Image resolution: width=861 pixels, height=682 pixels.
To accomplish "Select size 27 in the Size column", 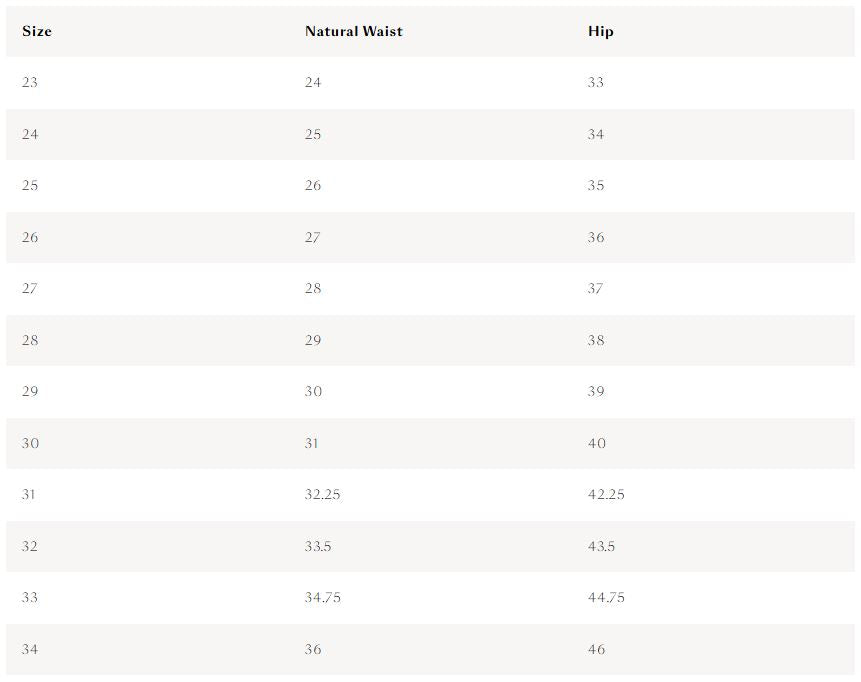I will click(x=30, y=288).
